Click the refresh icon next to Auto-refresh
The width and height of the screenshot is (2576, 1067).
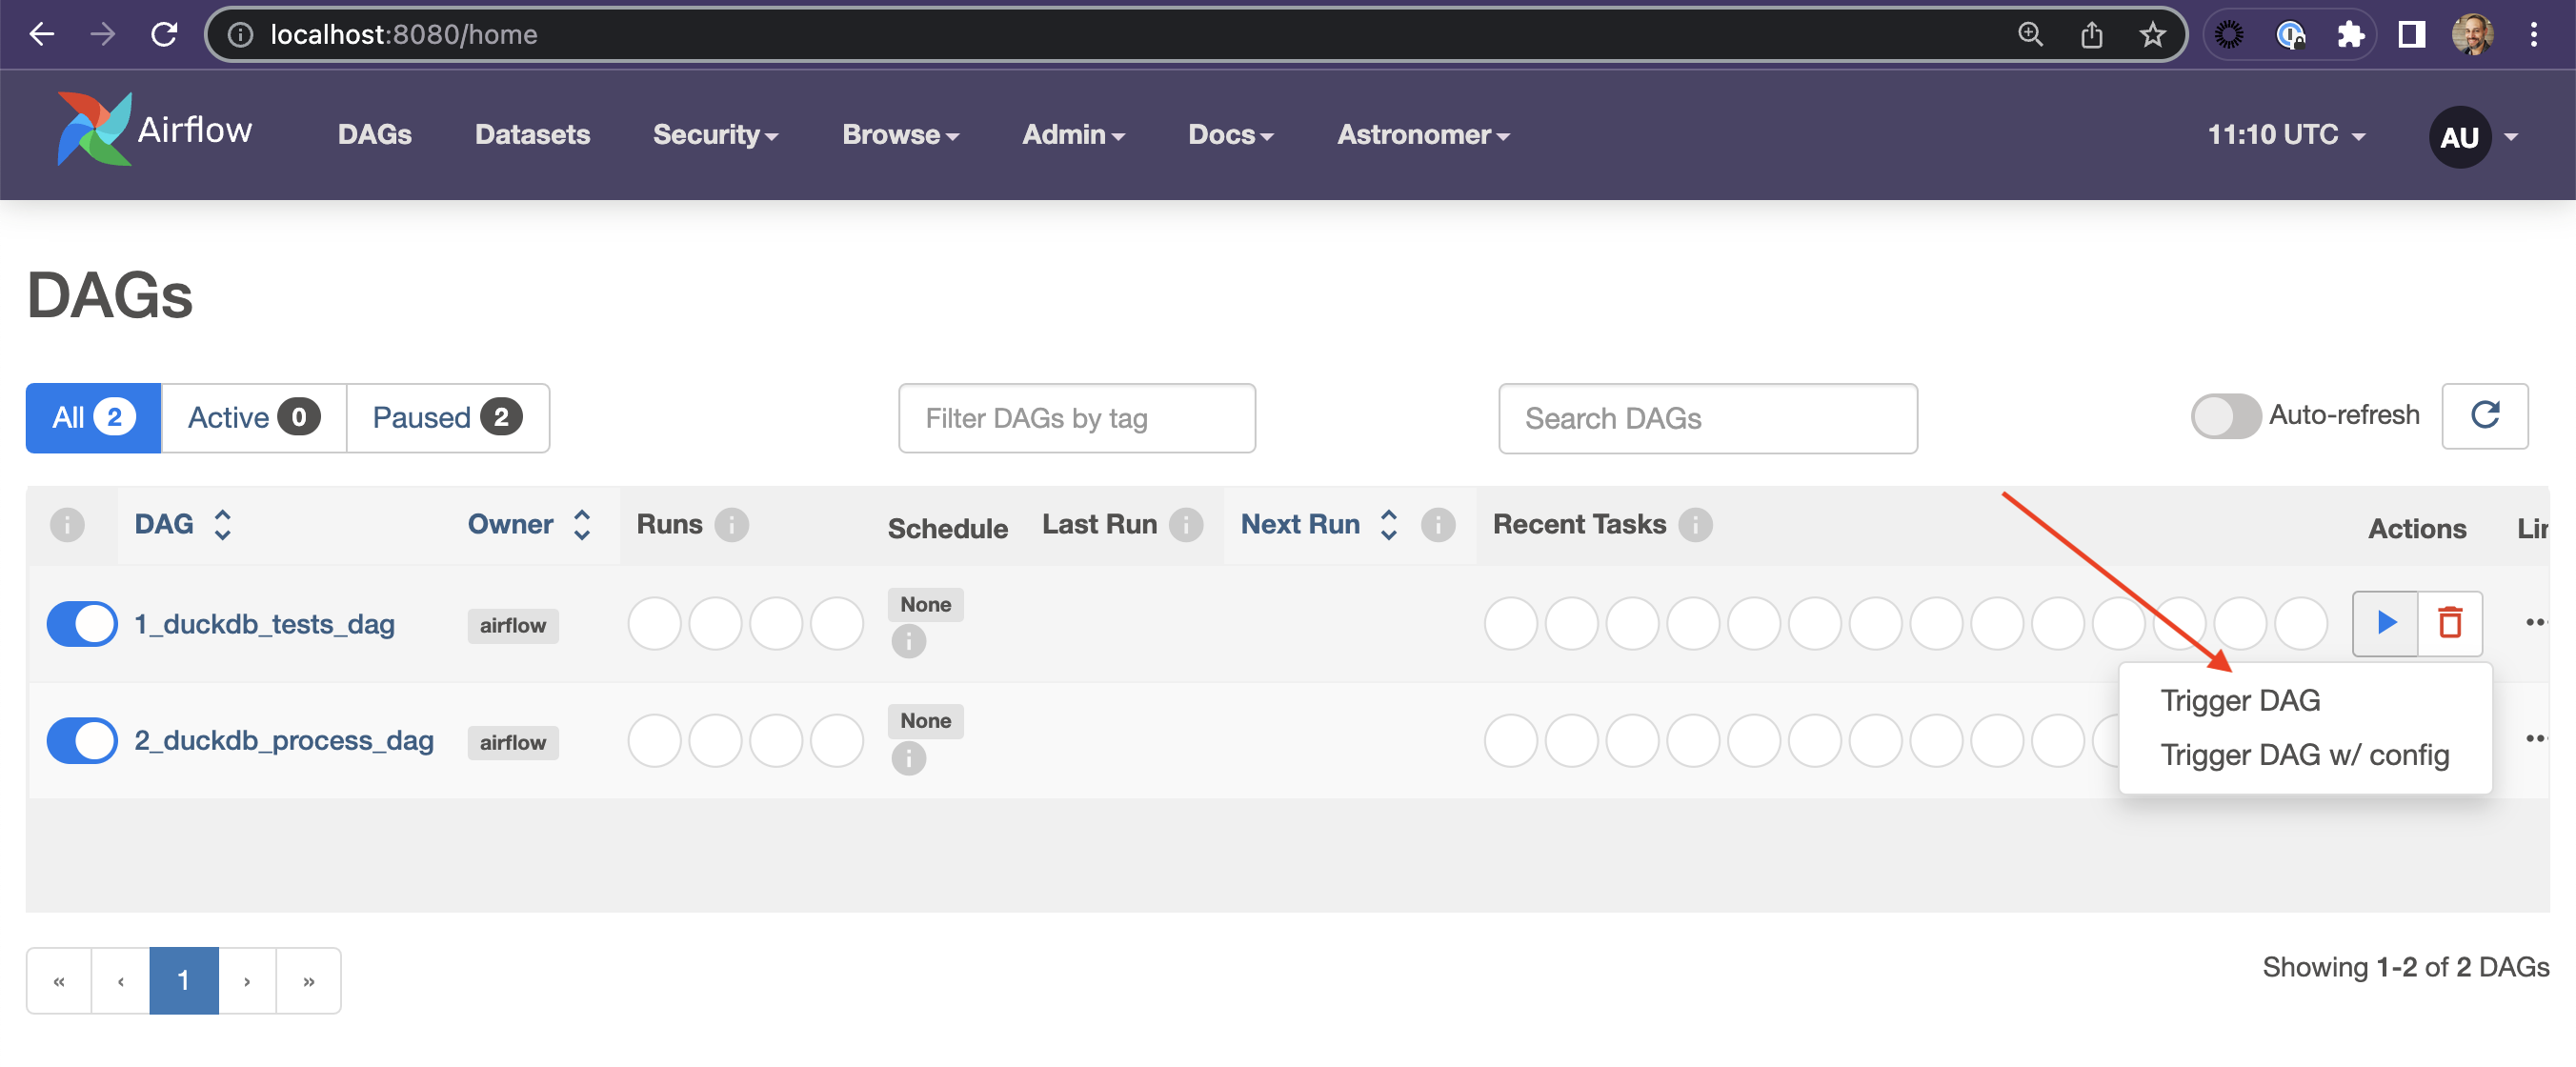2484,416
